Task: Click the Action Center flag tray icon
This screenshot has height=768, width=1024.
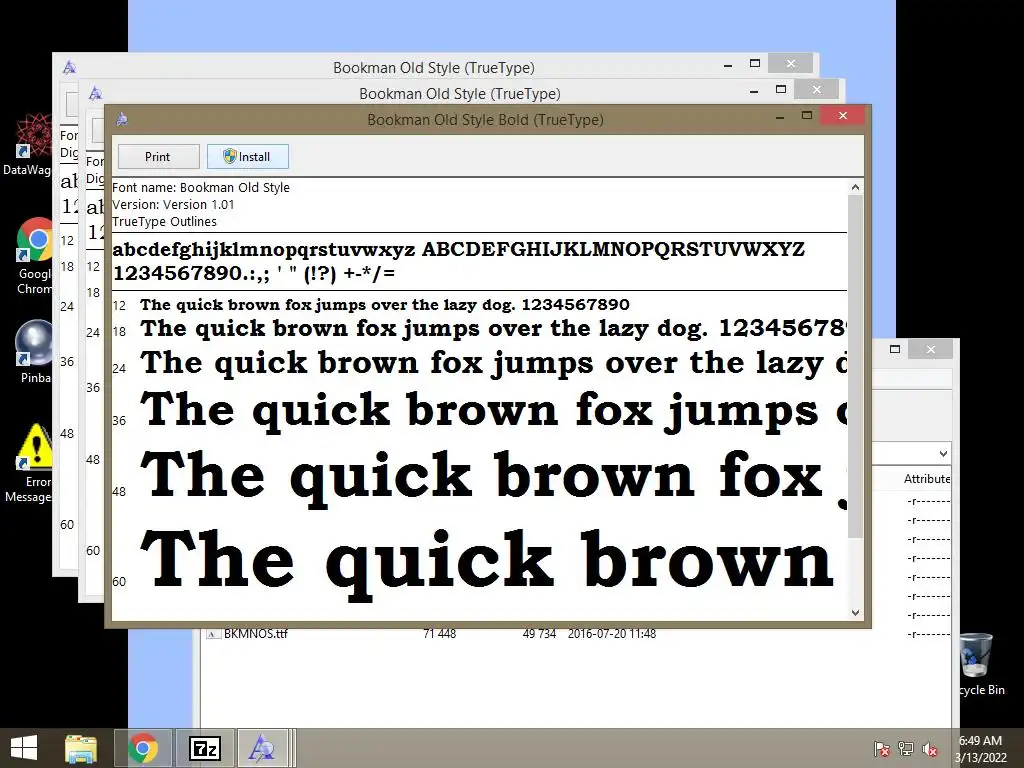Action: [x=881, y=749]
